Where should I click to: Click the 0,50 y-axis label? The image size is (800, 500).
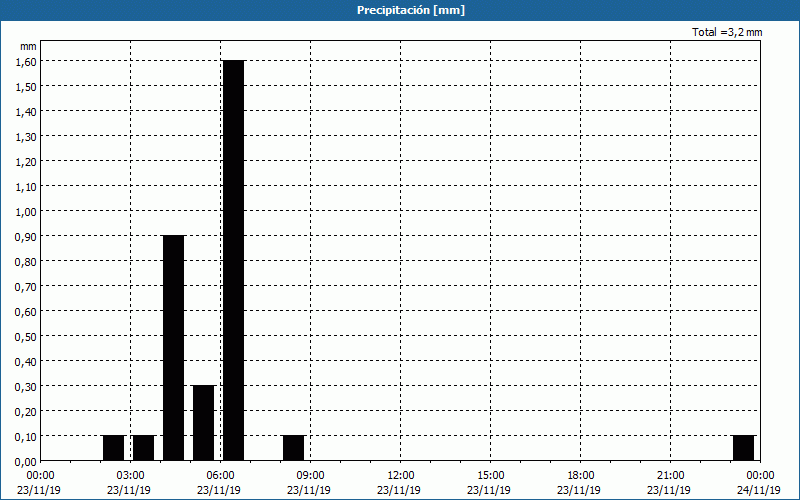click(26, 336)
